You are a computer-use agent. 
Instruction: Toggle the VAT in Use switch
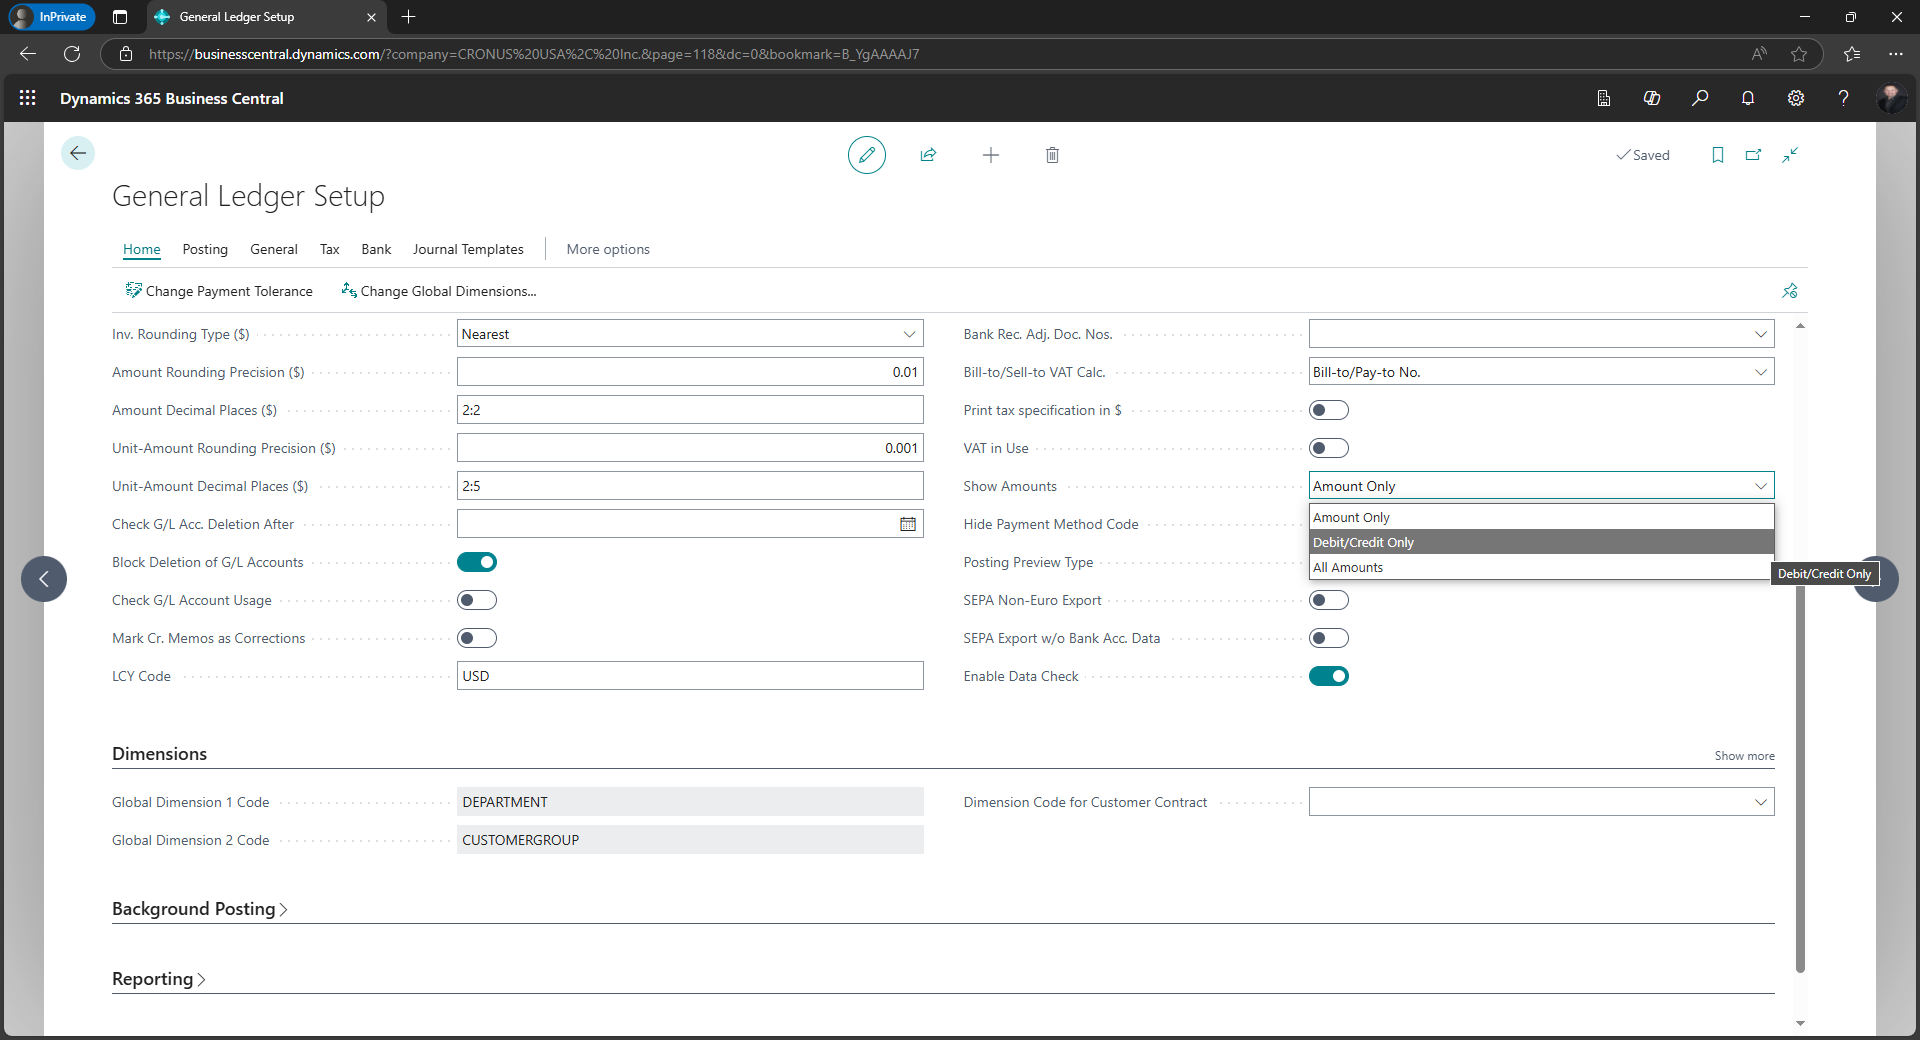click(x=1329, y=448)
